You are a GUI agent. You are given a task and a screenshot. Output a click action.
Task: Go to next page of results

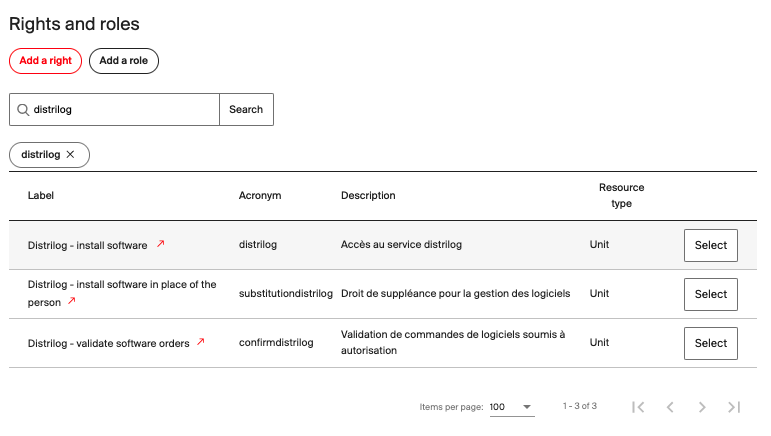pos(702,407)
